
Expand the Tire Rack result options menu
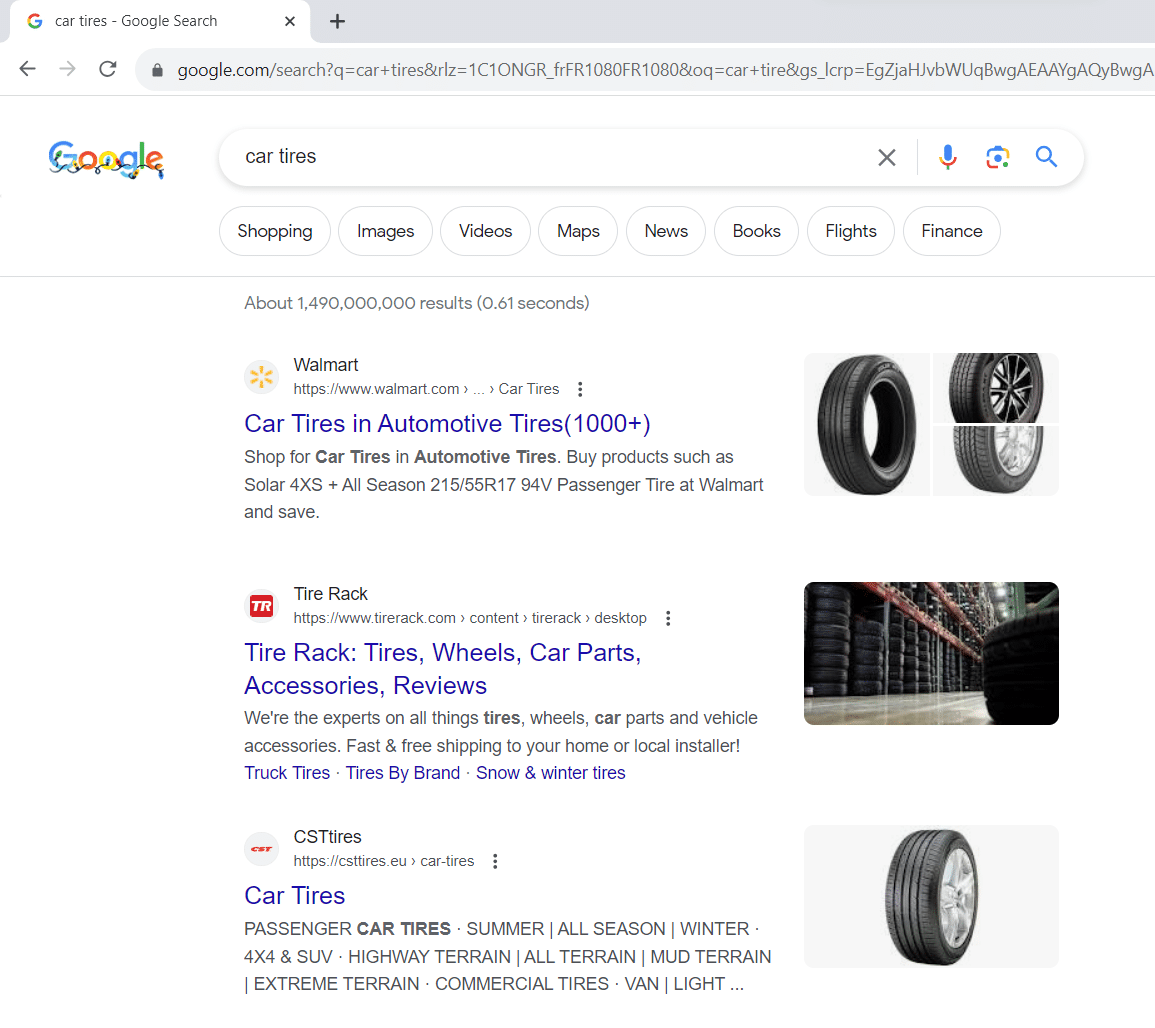coord(668,618)
